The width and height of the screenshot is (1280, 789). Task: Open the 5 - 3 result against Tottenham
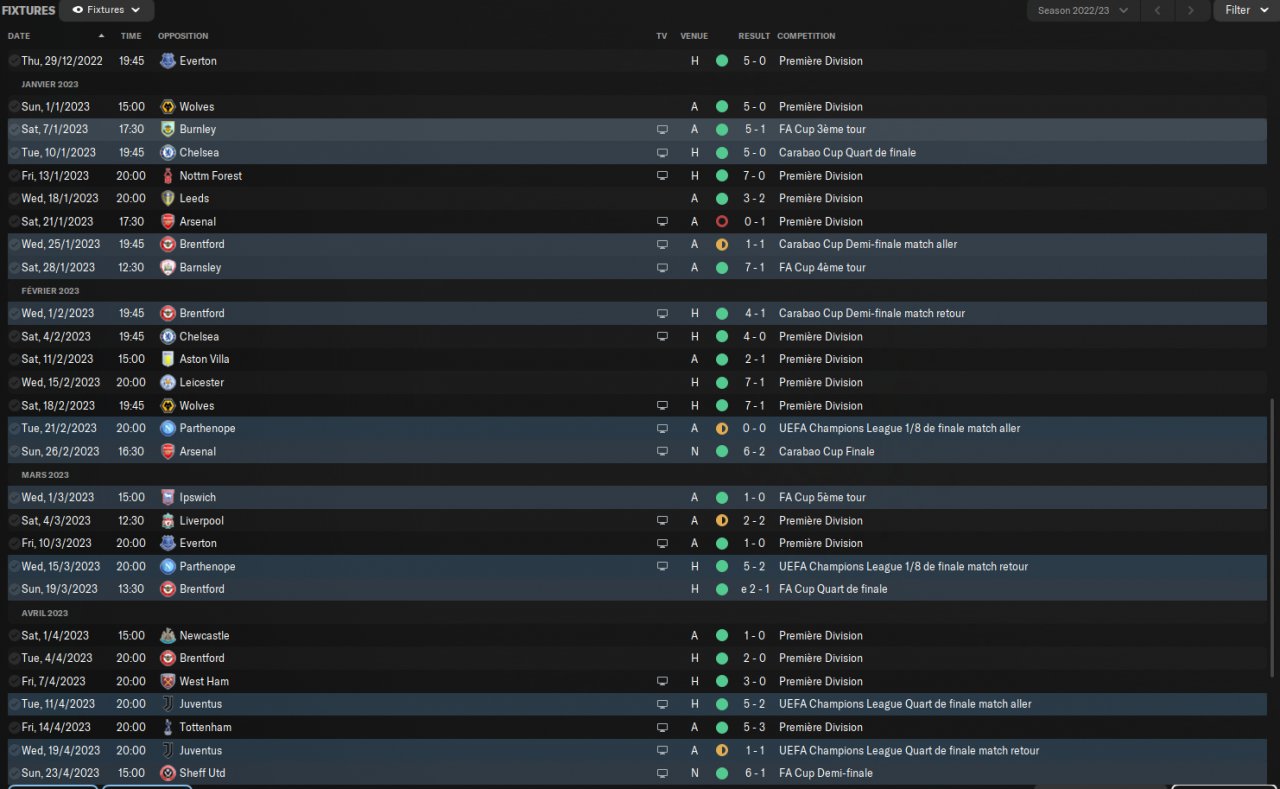pos(755,727)
